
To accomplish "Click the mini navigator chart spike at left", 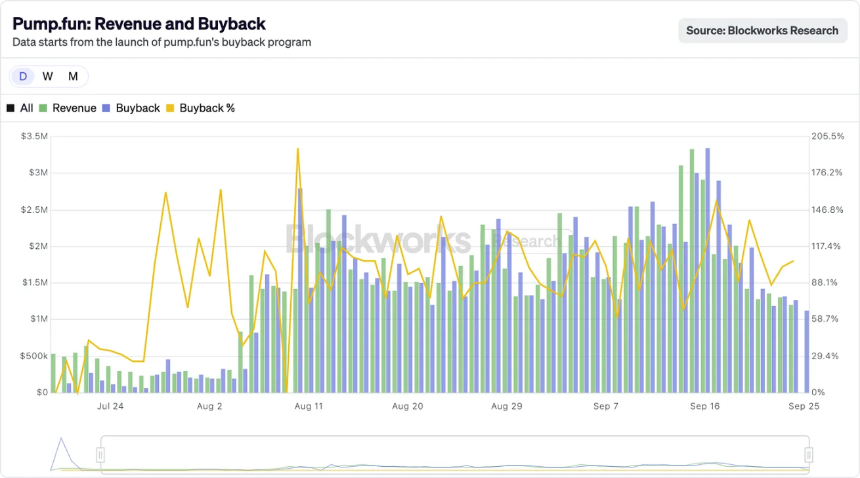I will tap(60, 445).
